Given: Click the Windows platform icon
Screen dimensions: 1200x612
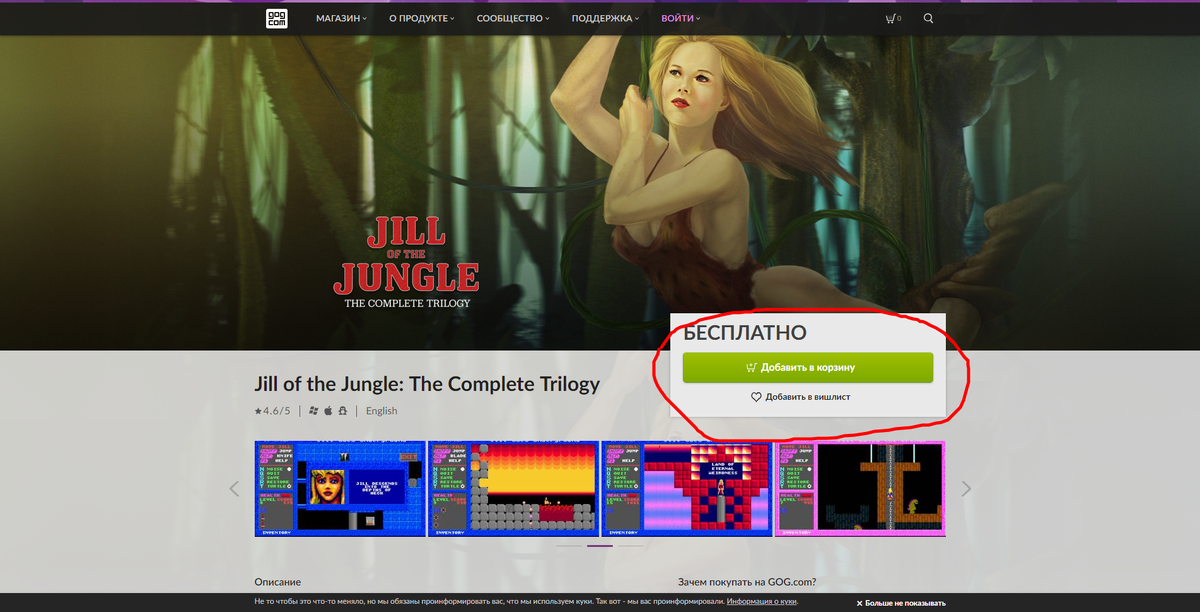Looking at the screenshot, I should pos(314,411).
